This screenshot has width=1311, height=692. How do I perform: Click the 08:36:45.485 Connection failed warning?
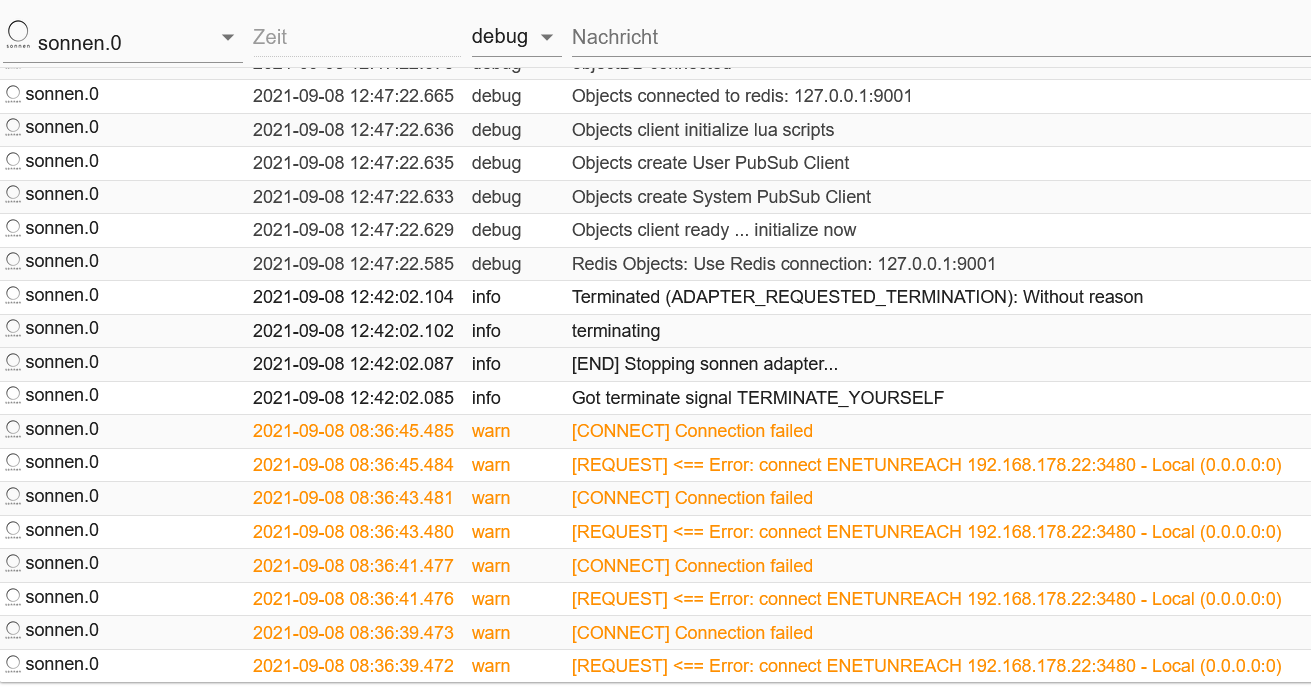pos(692,431)
